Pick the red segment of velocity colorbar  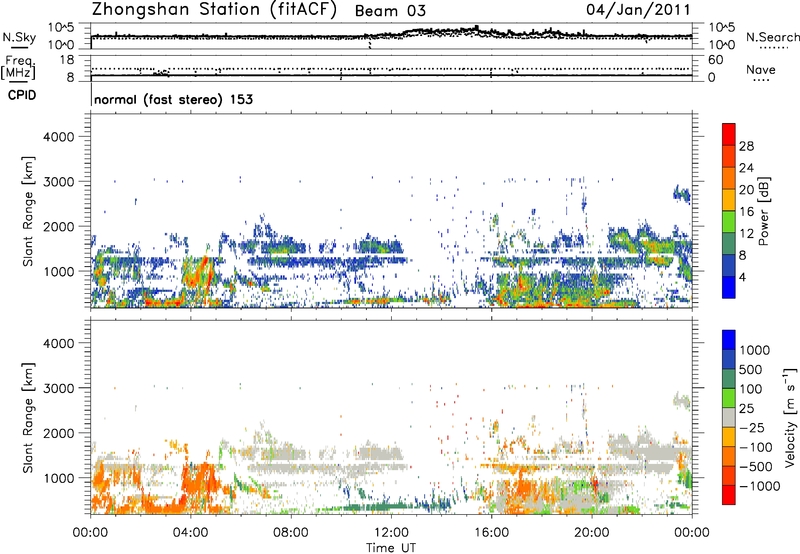tap(729, 495)
